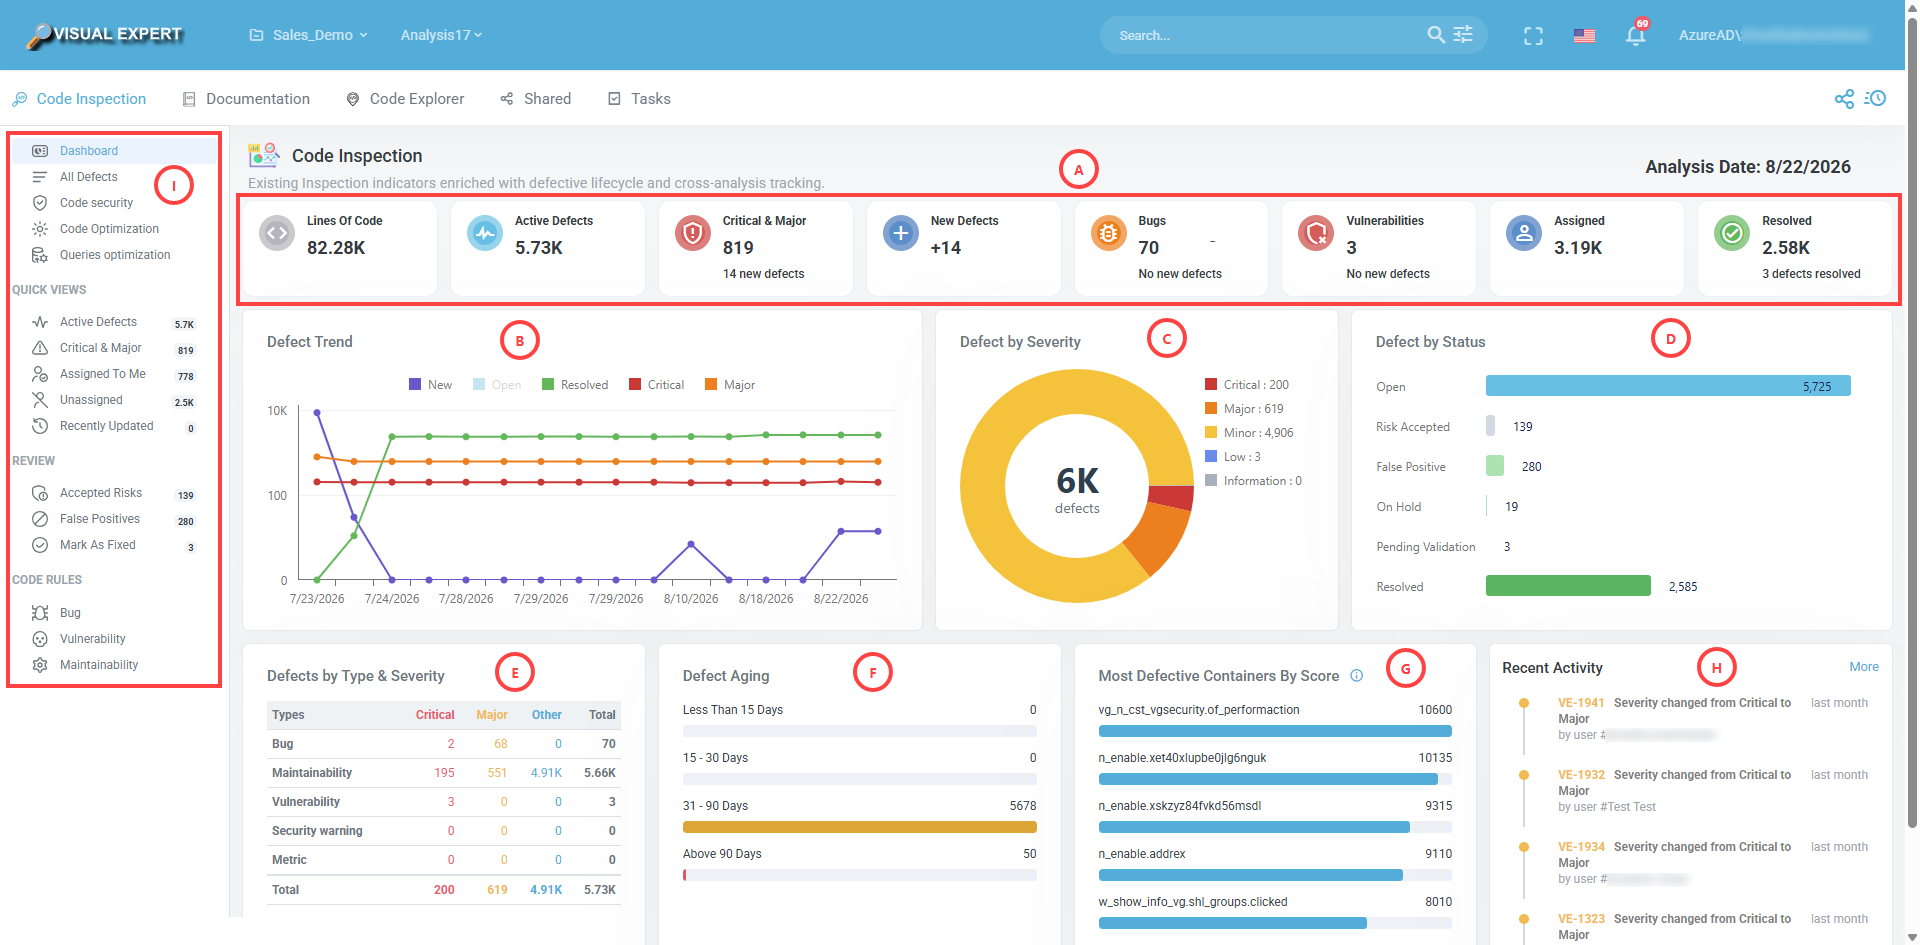Click the Resolved checkmark icon
Screen dimensions: 1920x945
coord(1732,234)
